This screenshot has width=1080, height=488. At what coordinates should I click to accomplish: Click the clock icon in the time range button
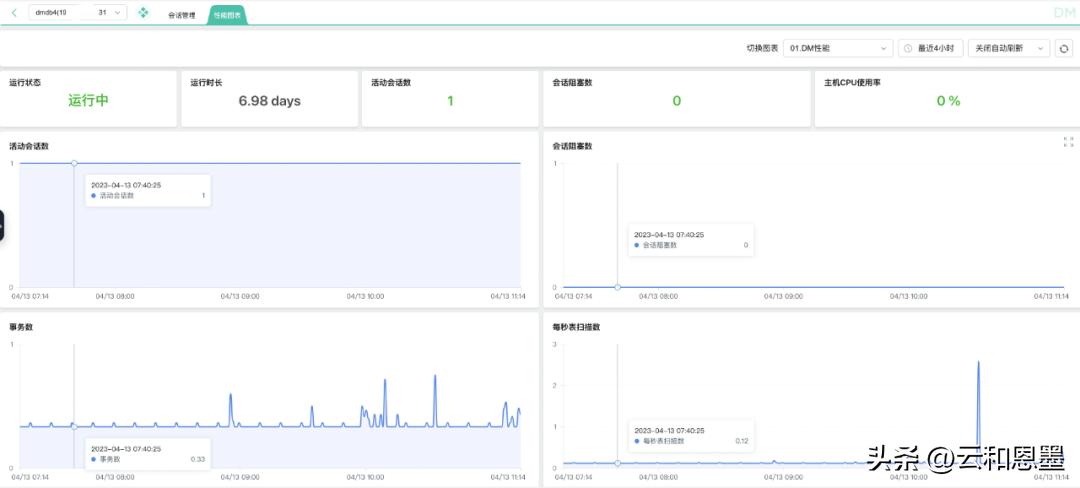(908, 48)
